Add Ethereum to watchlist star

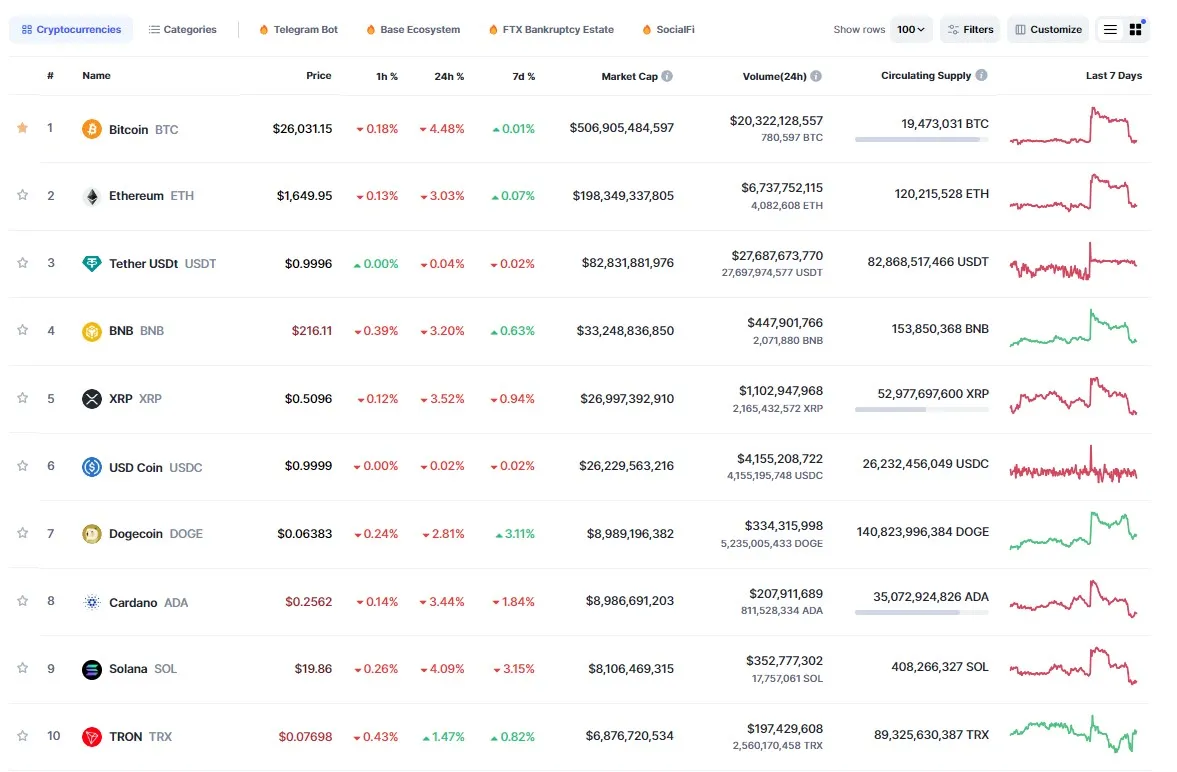click(x=23, y=195)
